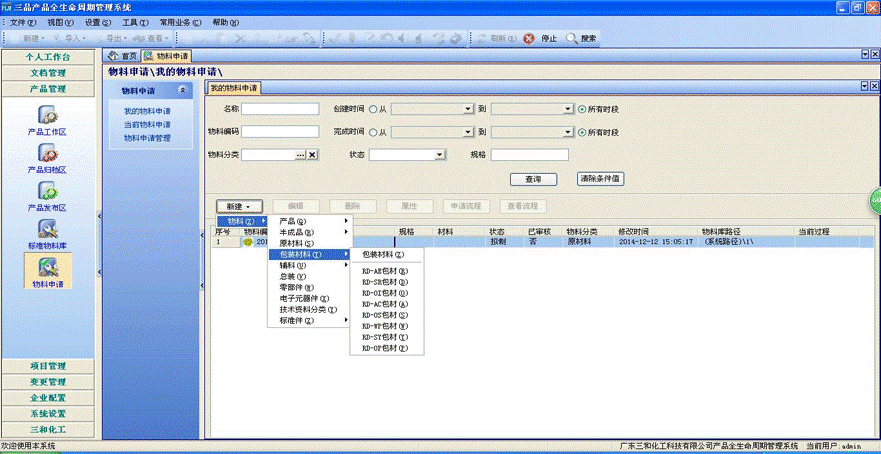Select the 创建时间 从 radio button

click(x=373, y=109)
